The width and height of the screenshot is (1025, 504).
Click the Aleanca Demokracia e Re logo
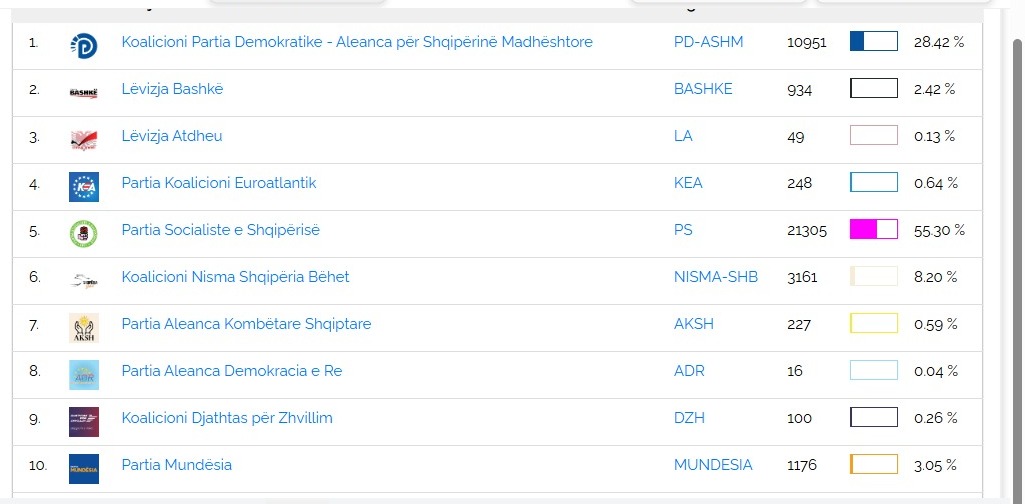point(83,374)
